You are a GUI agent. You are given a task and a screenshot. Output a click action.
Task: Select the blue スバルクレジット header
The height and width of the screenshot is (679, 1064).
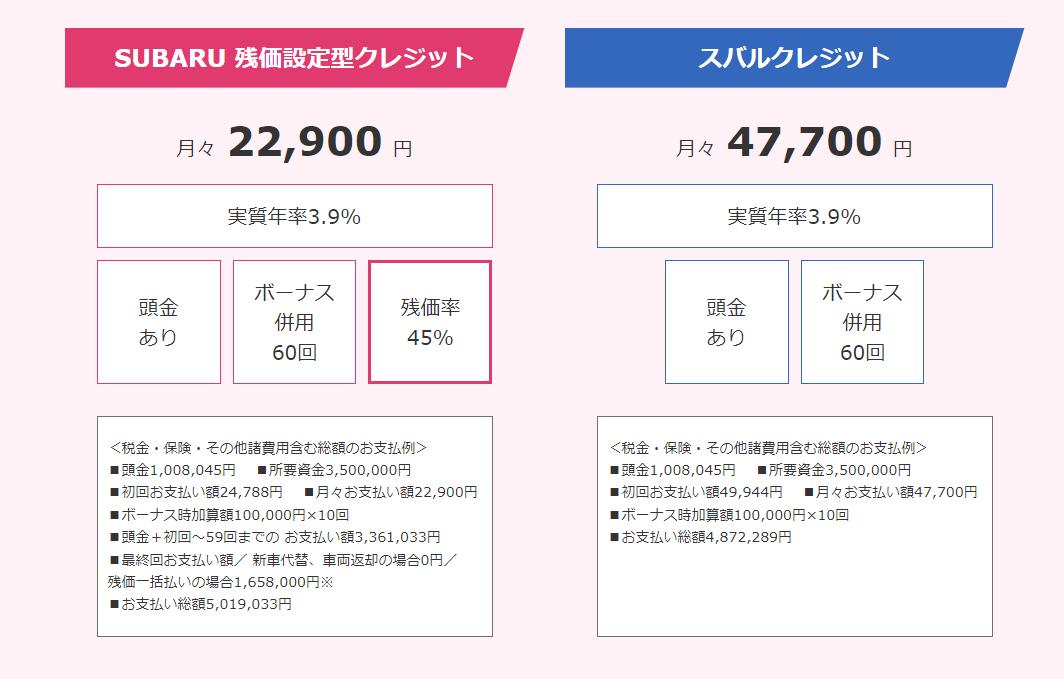click(794, 58)
